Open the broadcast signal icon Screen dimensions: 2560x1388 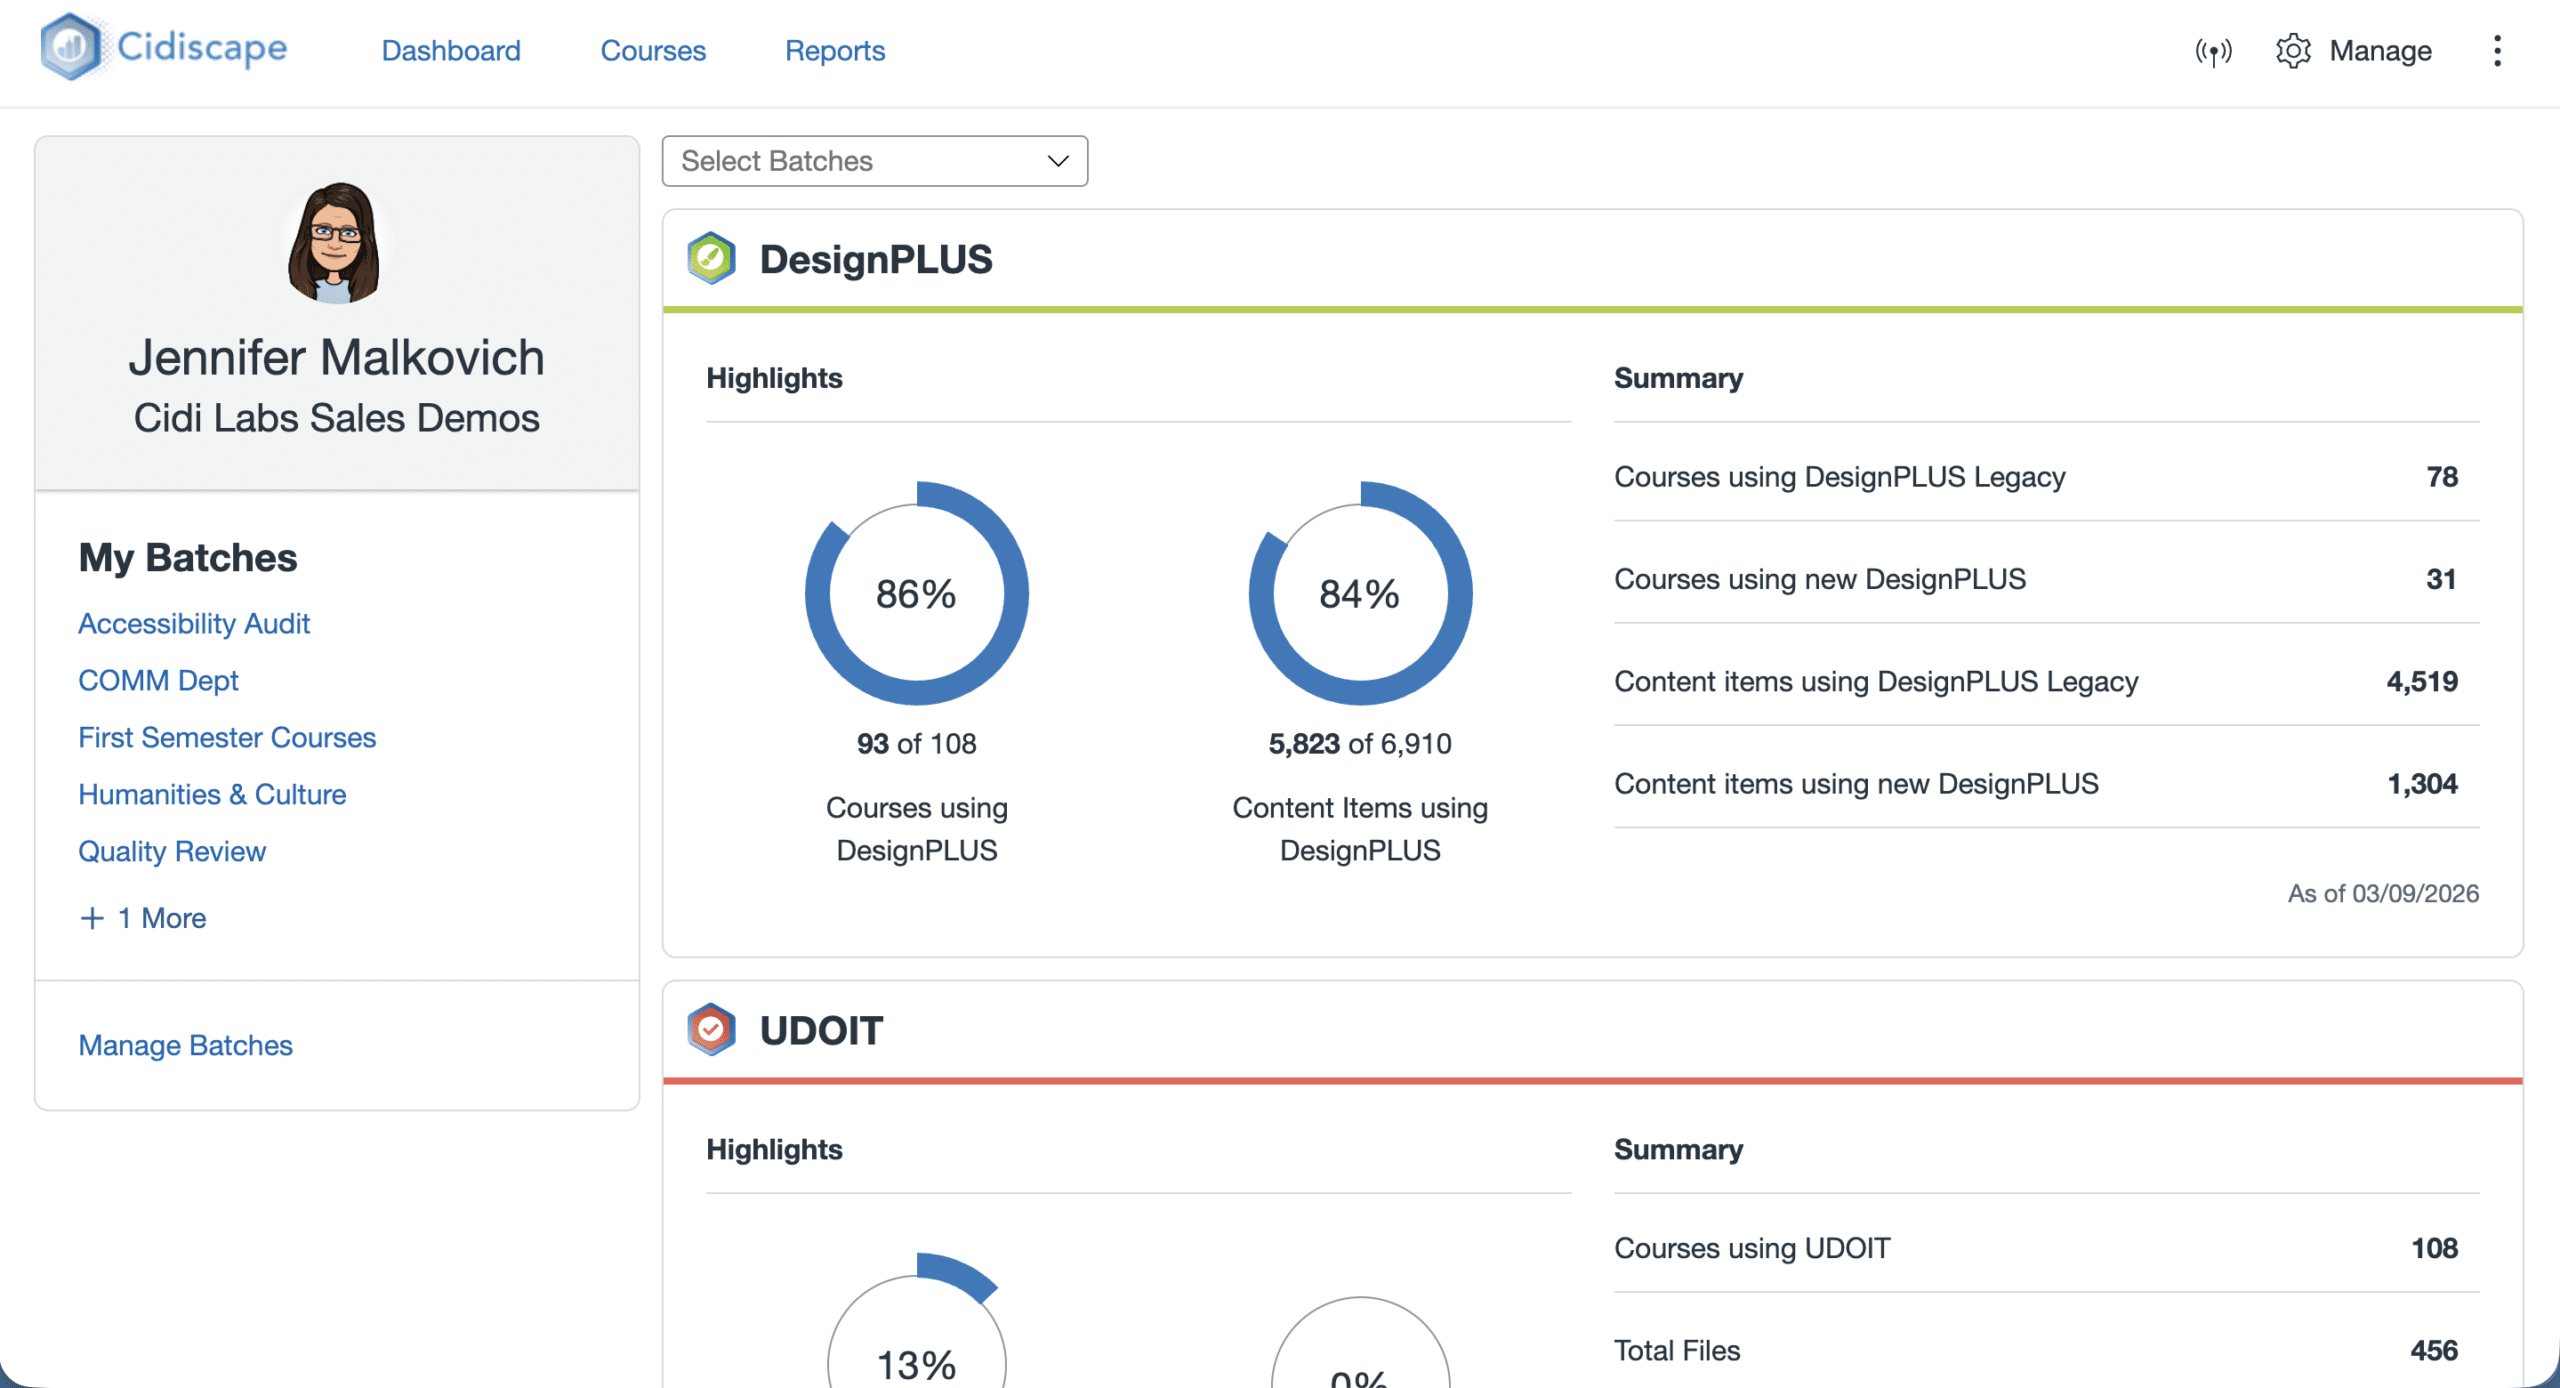2213,51
